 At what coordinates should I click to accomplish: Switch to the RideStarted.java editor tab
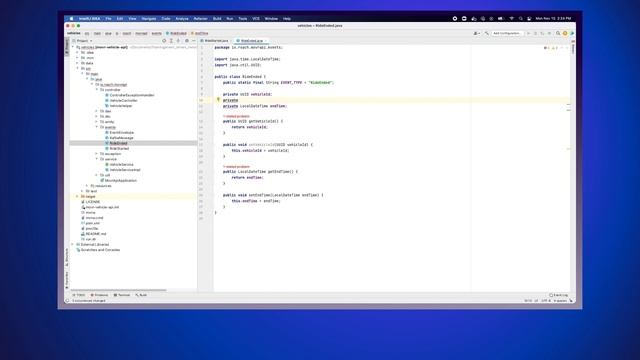coord(215,41)
